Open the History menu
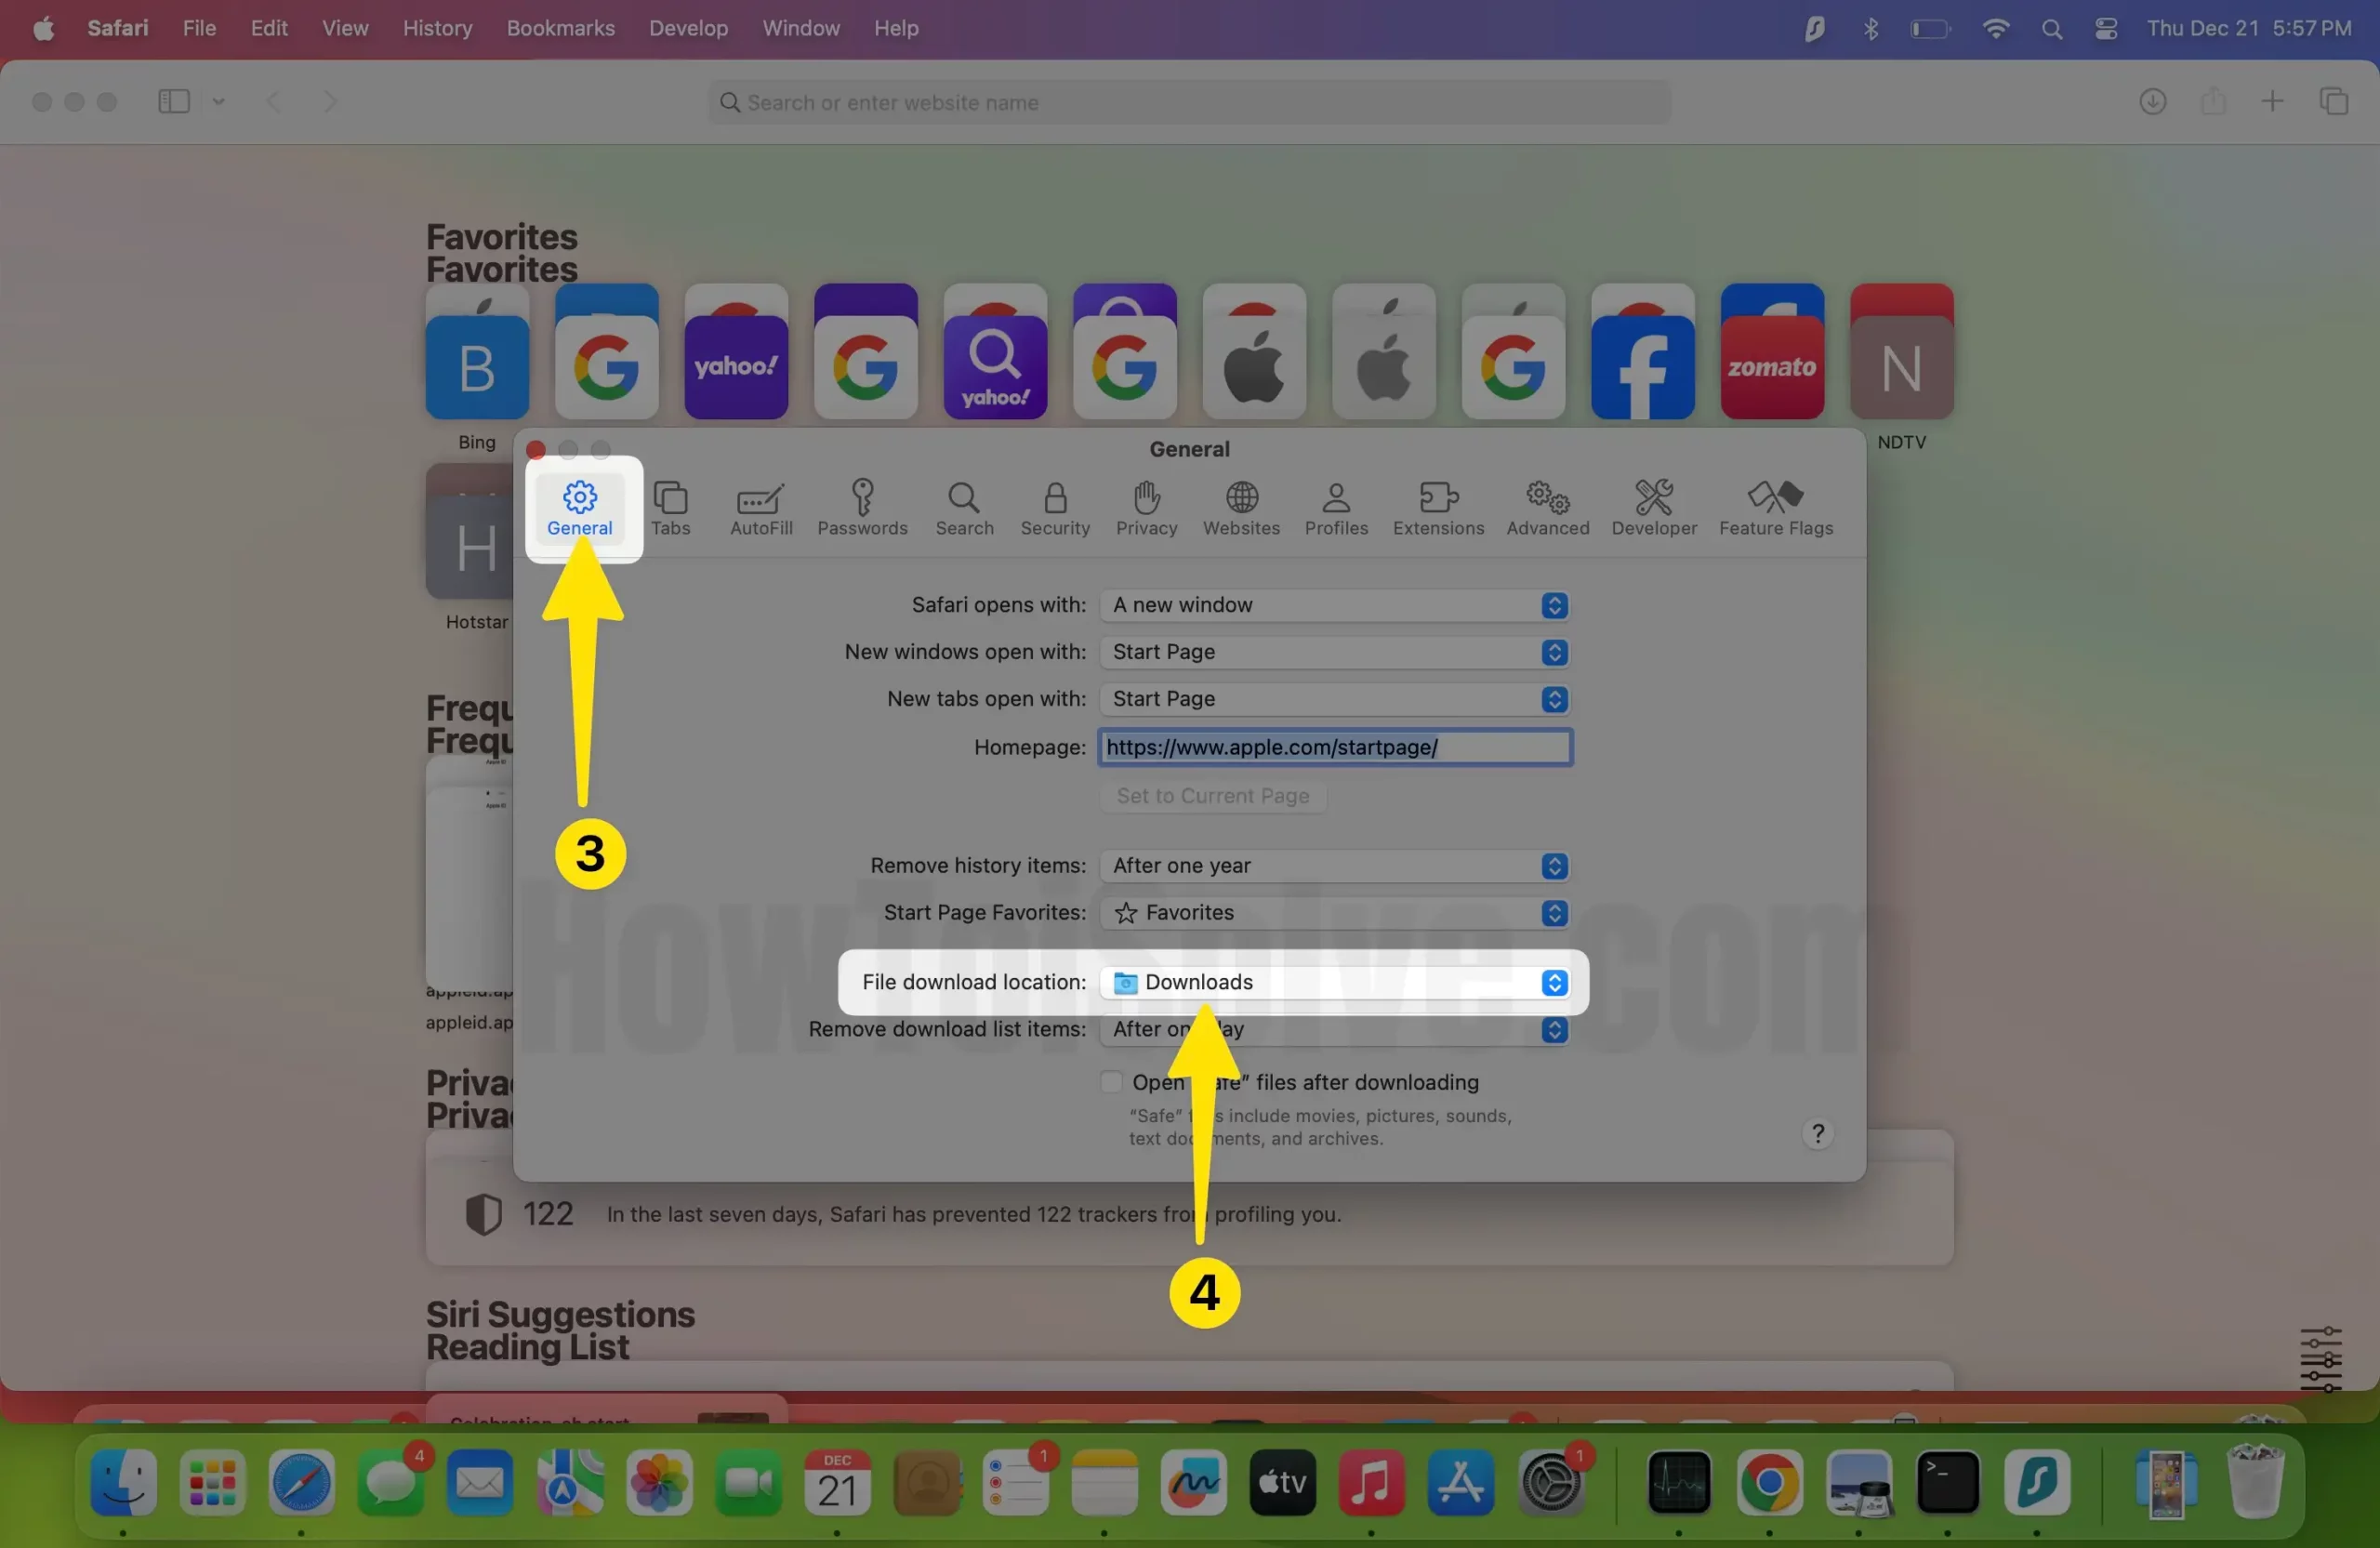Image resolution: width=2380 pixels, height=1548 pixels. tap(437, 28)
